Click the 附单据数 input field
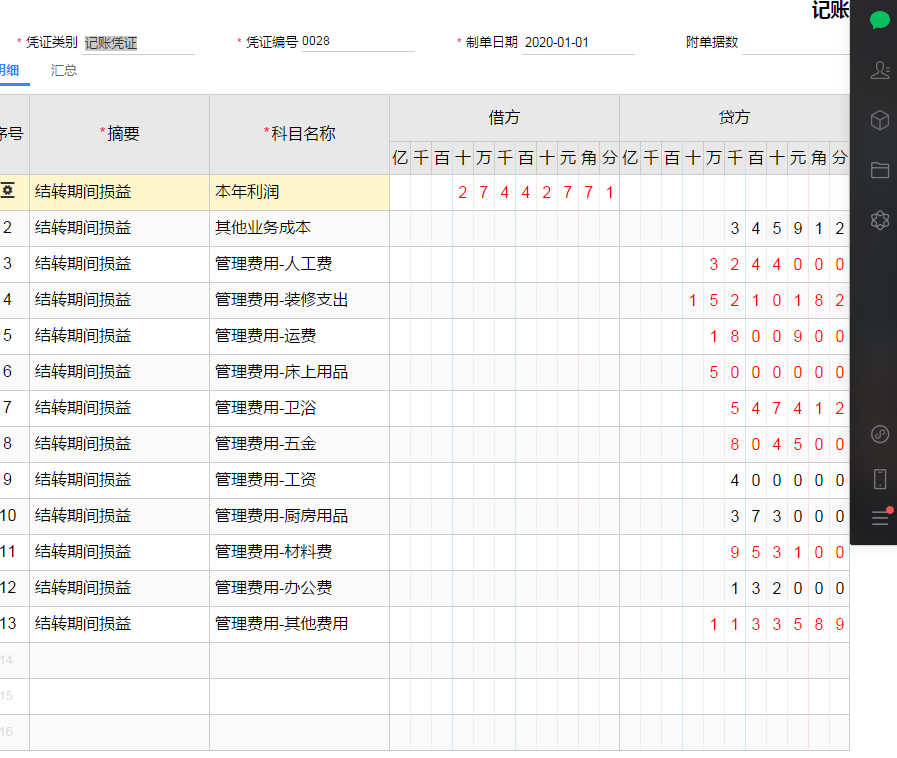Viewport: 897px width, 758px height. tap(796, 43)
